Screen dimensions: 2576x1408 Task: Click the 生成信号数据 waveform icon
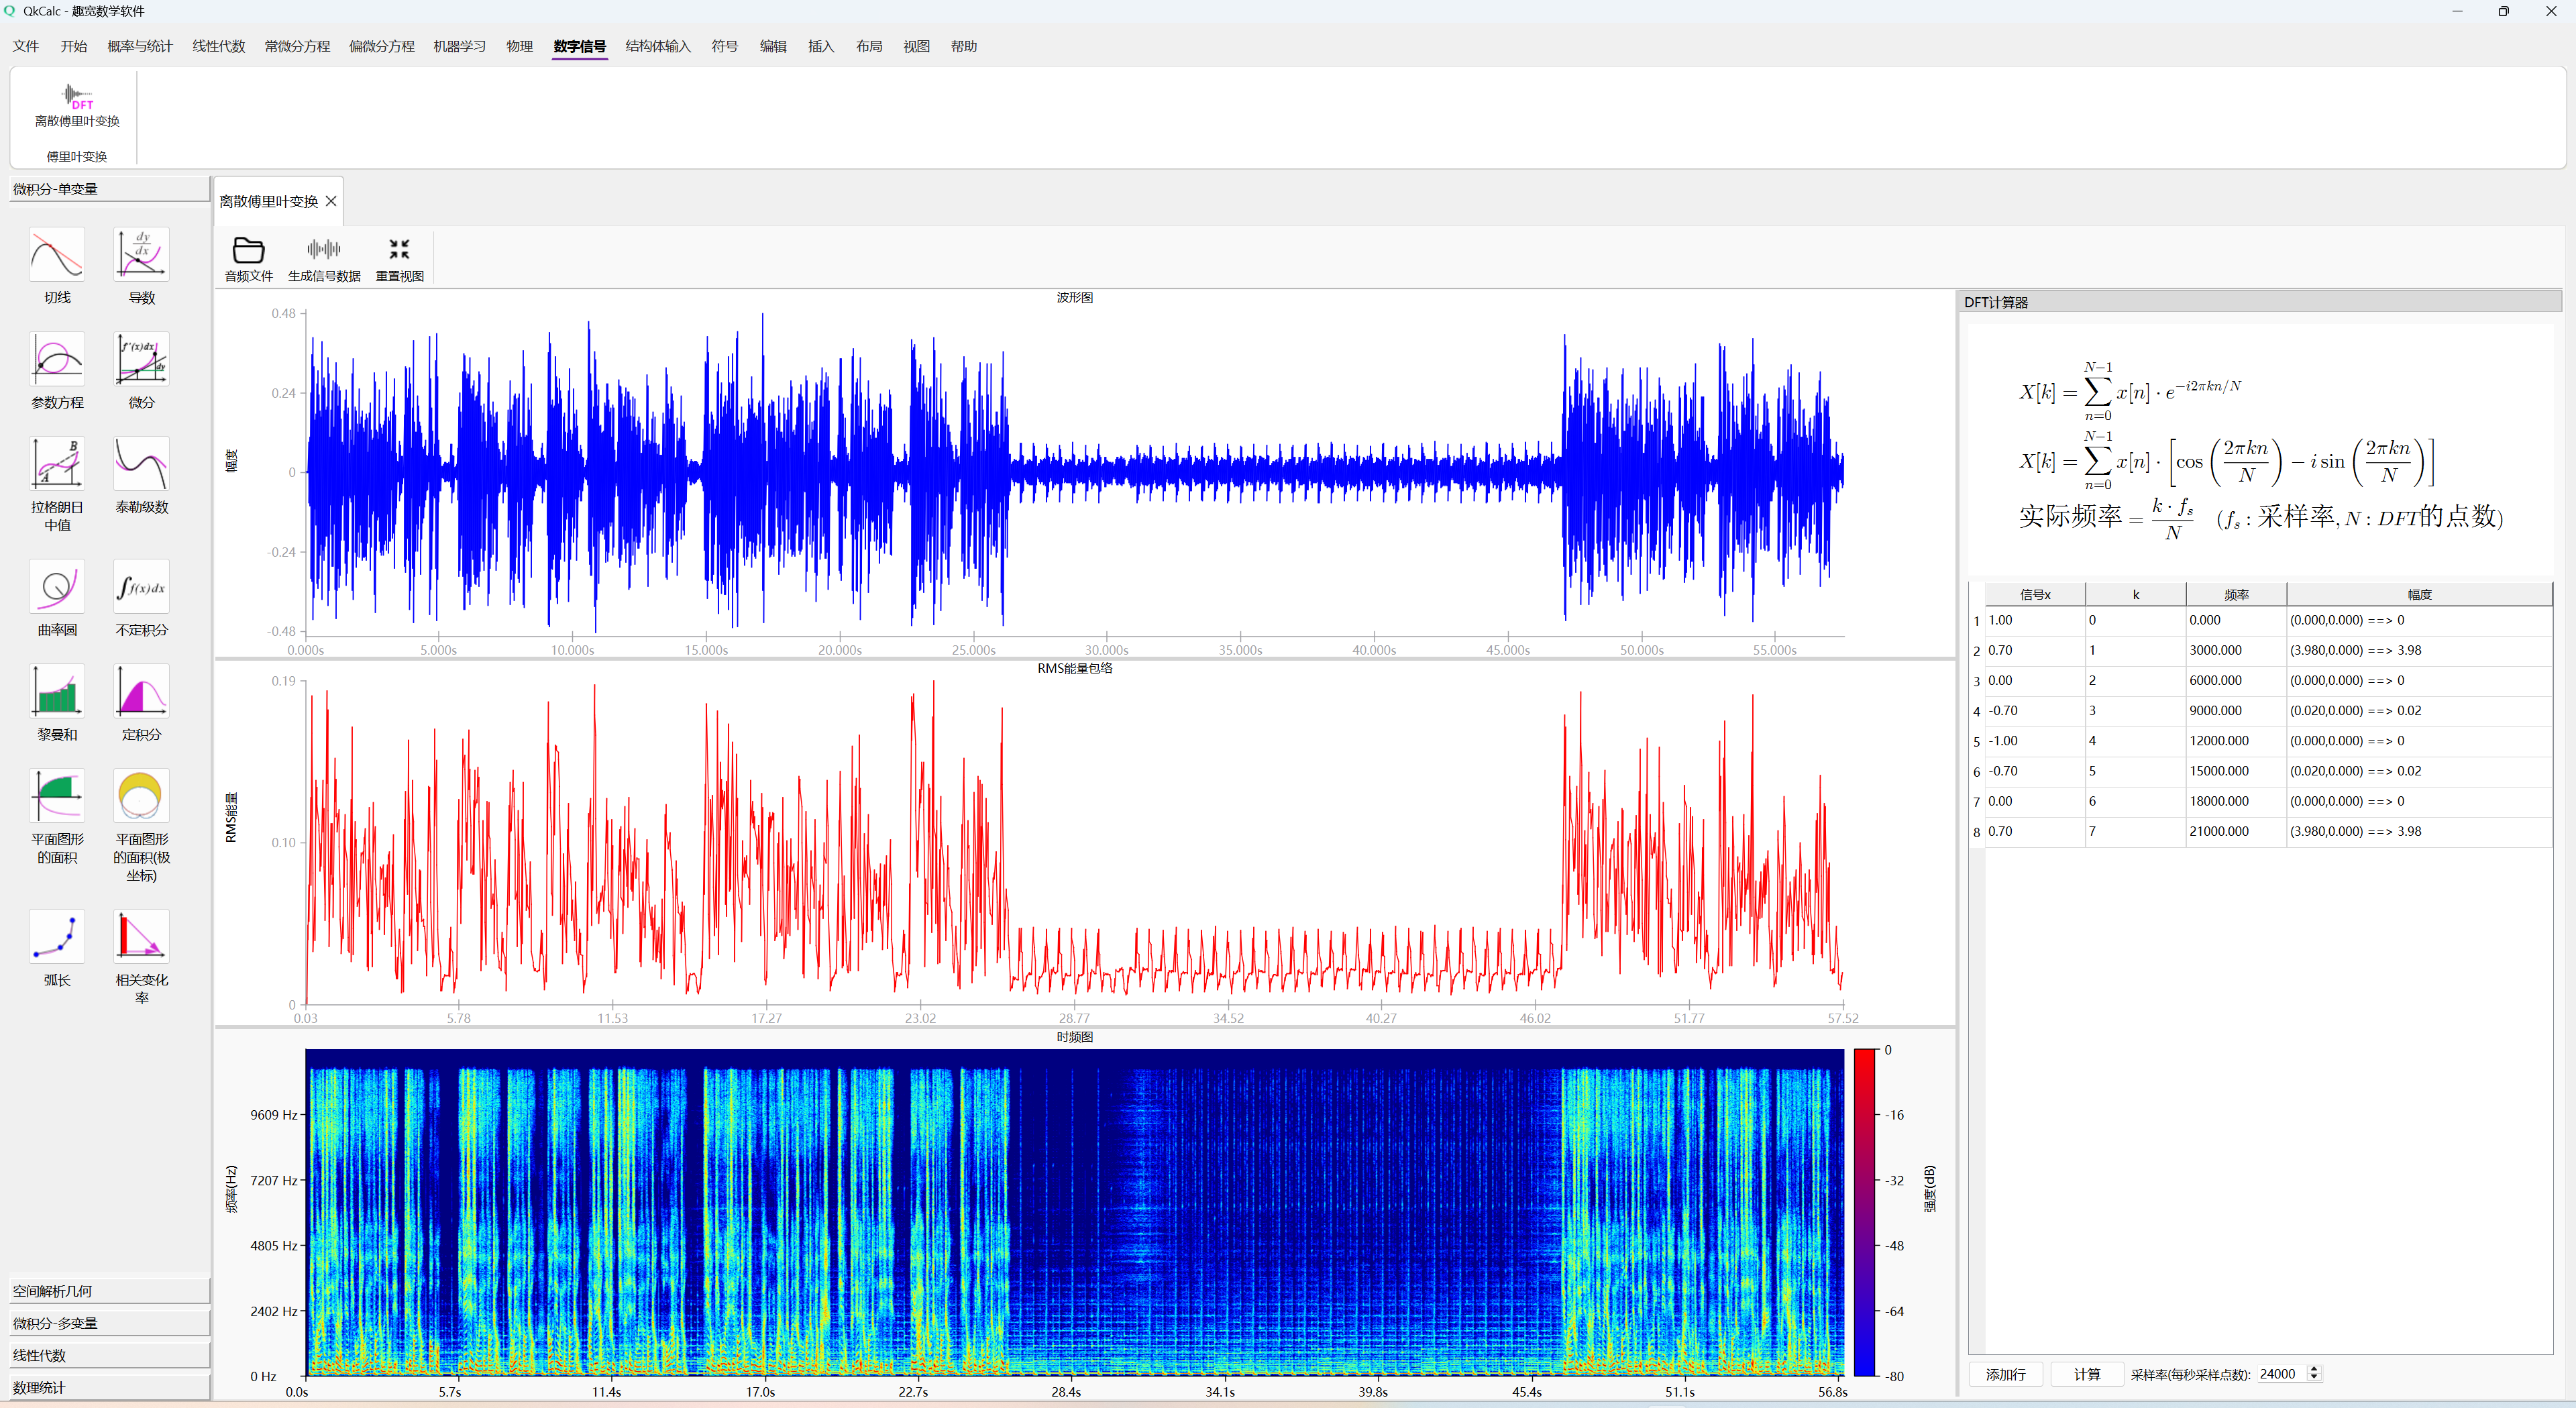(323, 250)
